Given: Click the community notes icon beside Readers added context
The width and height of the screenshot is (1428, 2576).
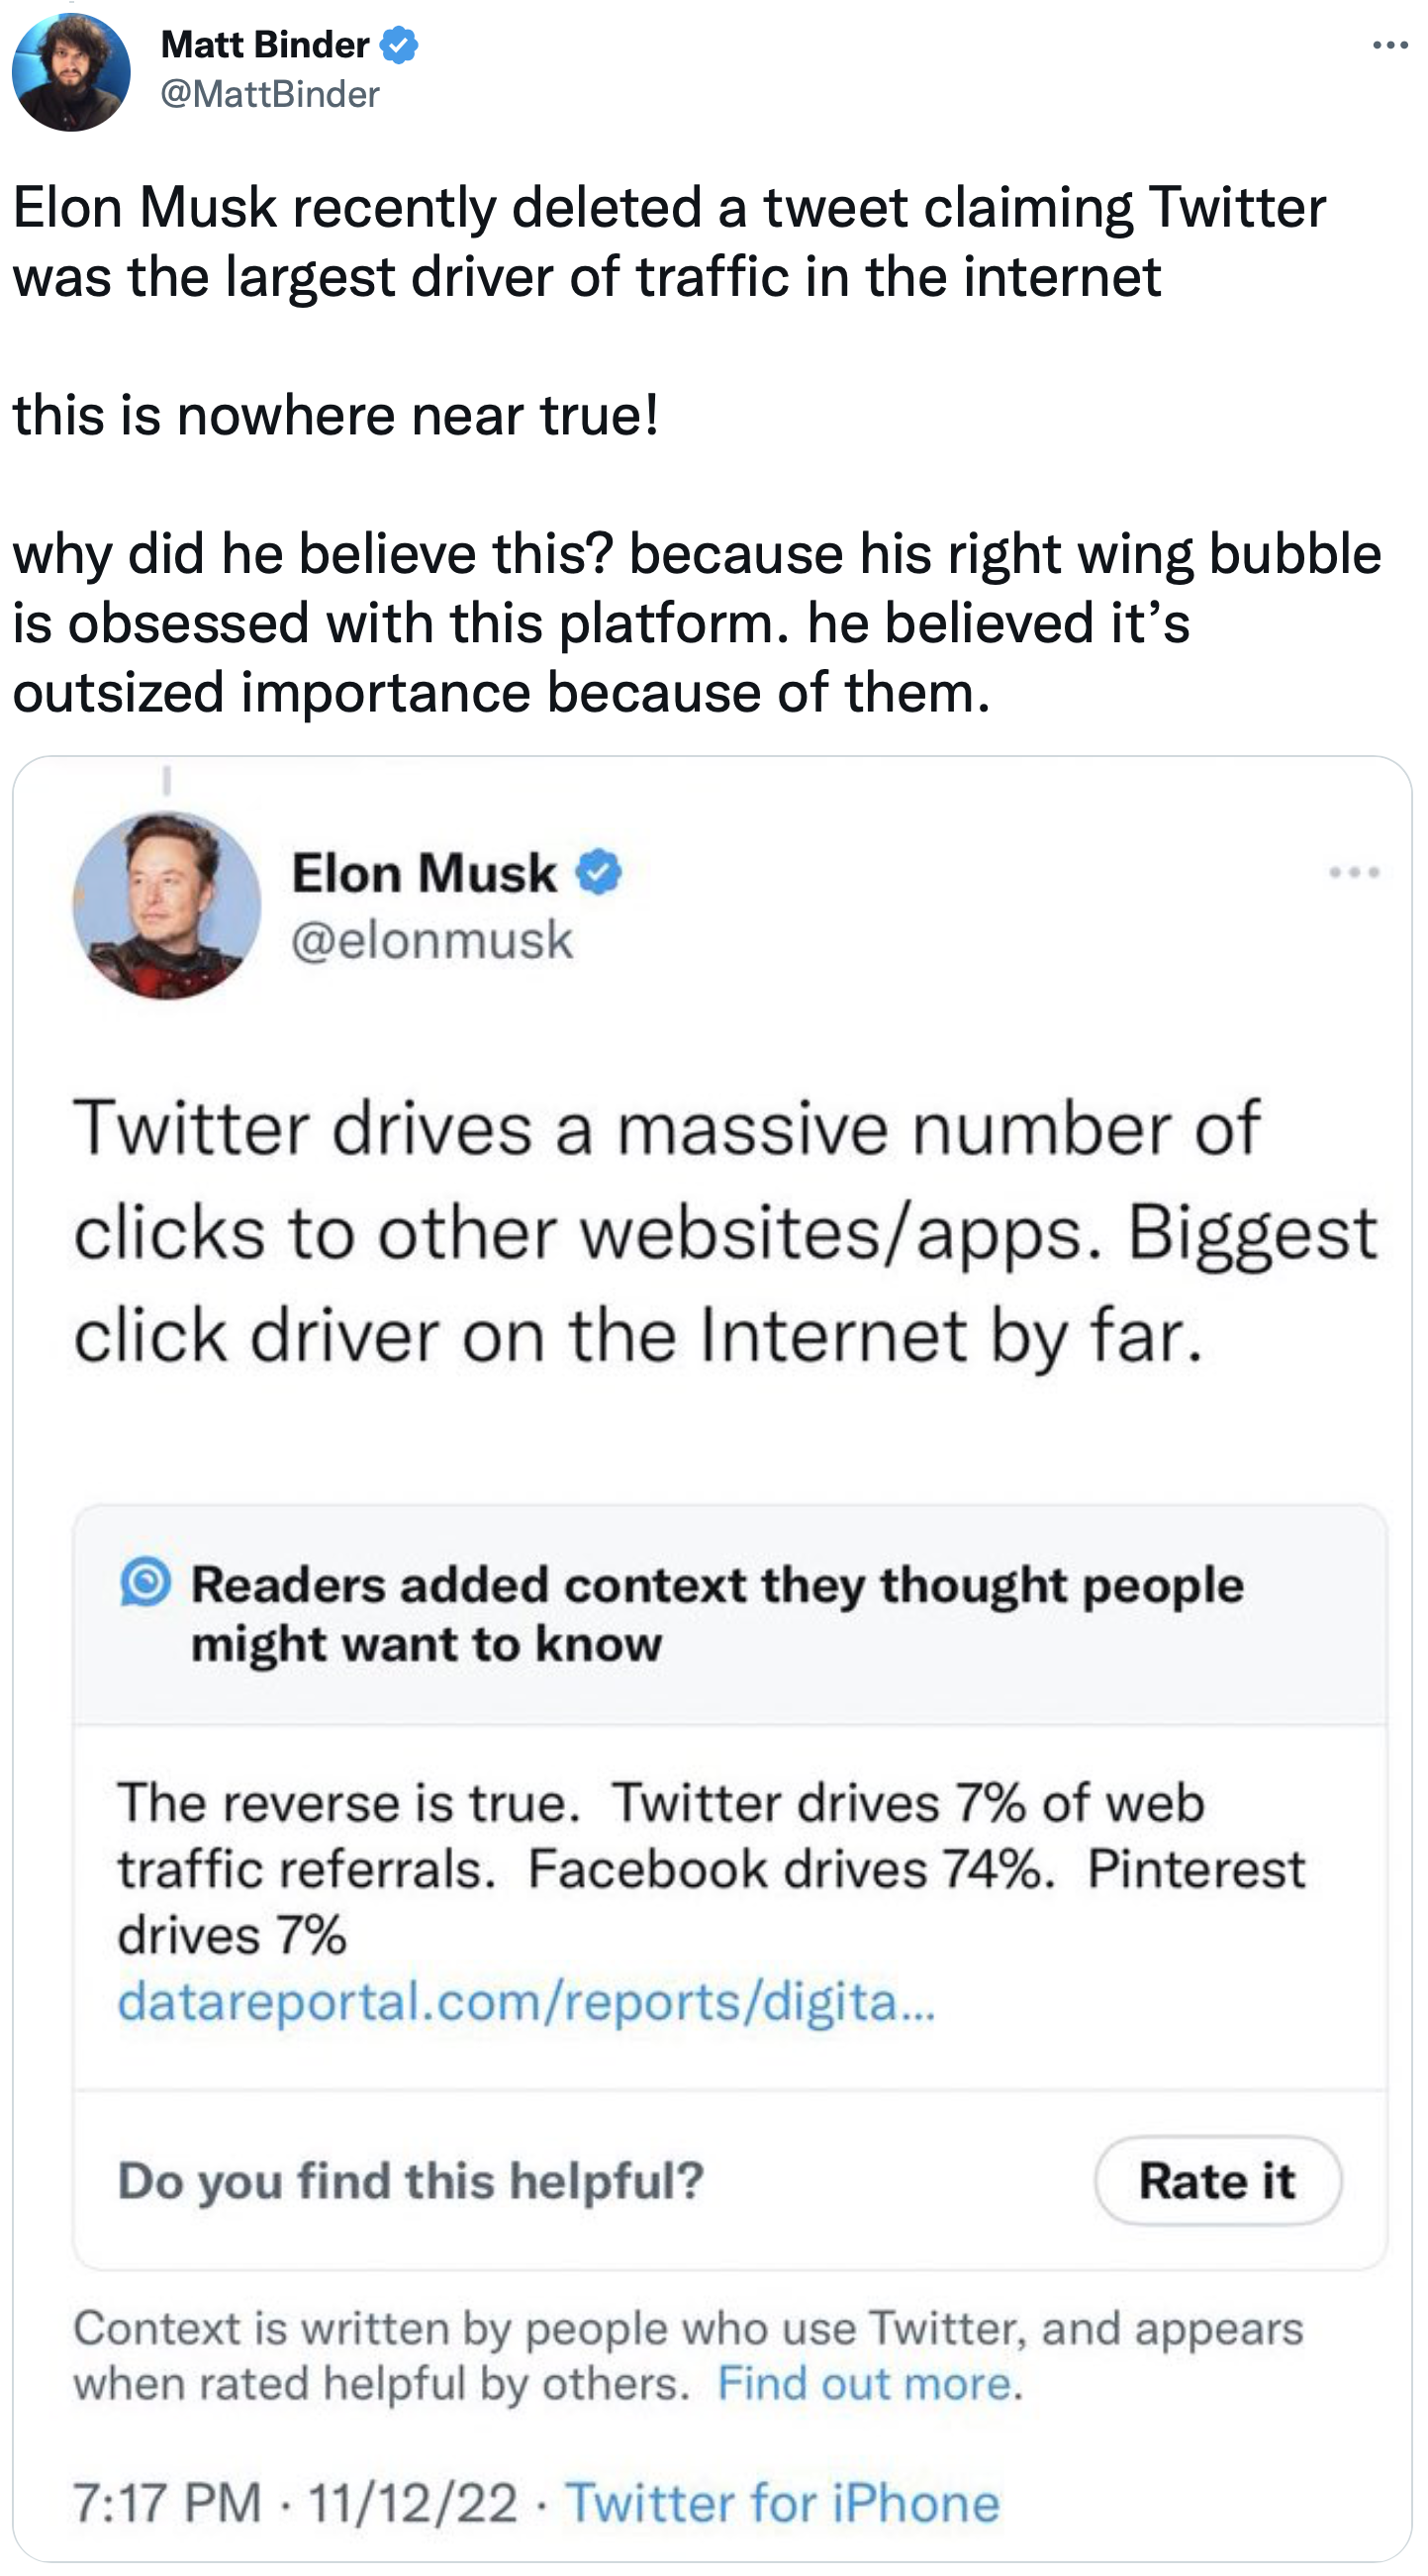Looking at the screenshot, I should pos(146,1582).
